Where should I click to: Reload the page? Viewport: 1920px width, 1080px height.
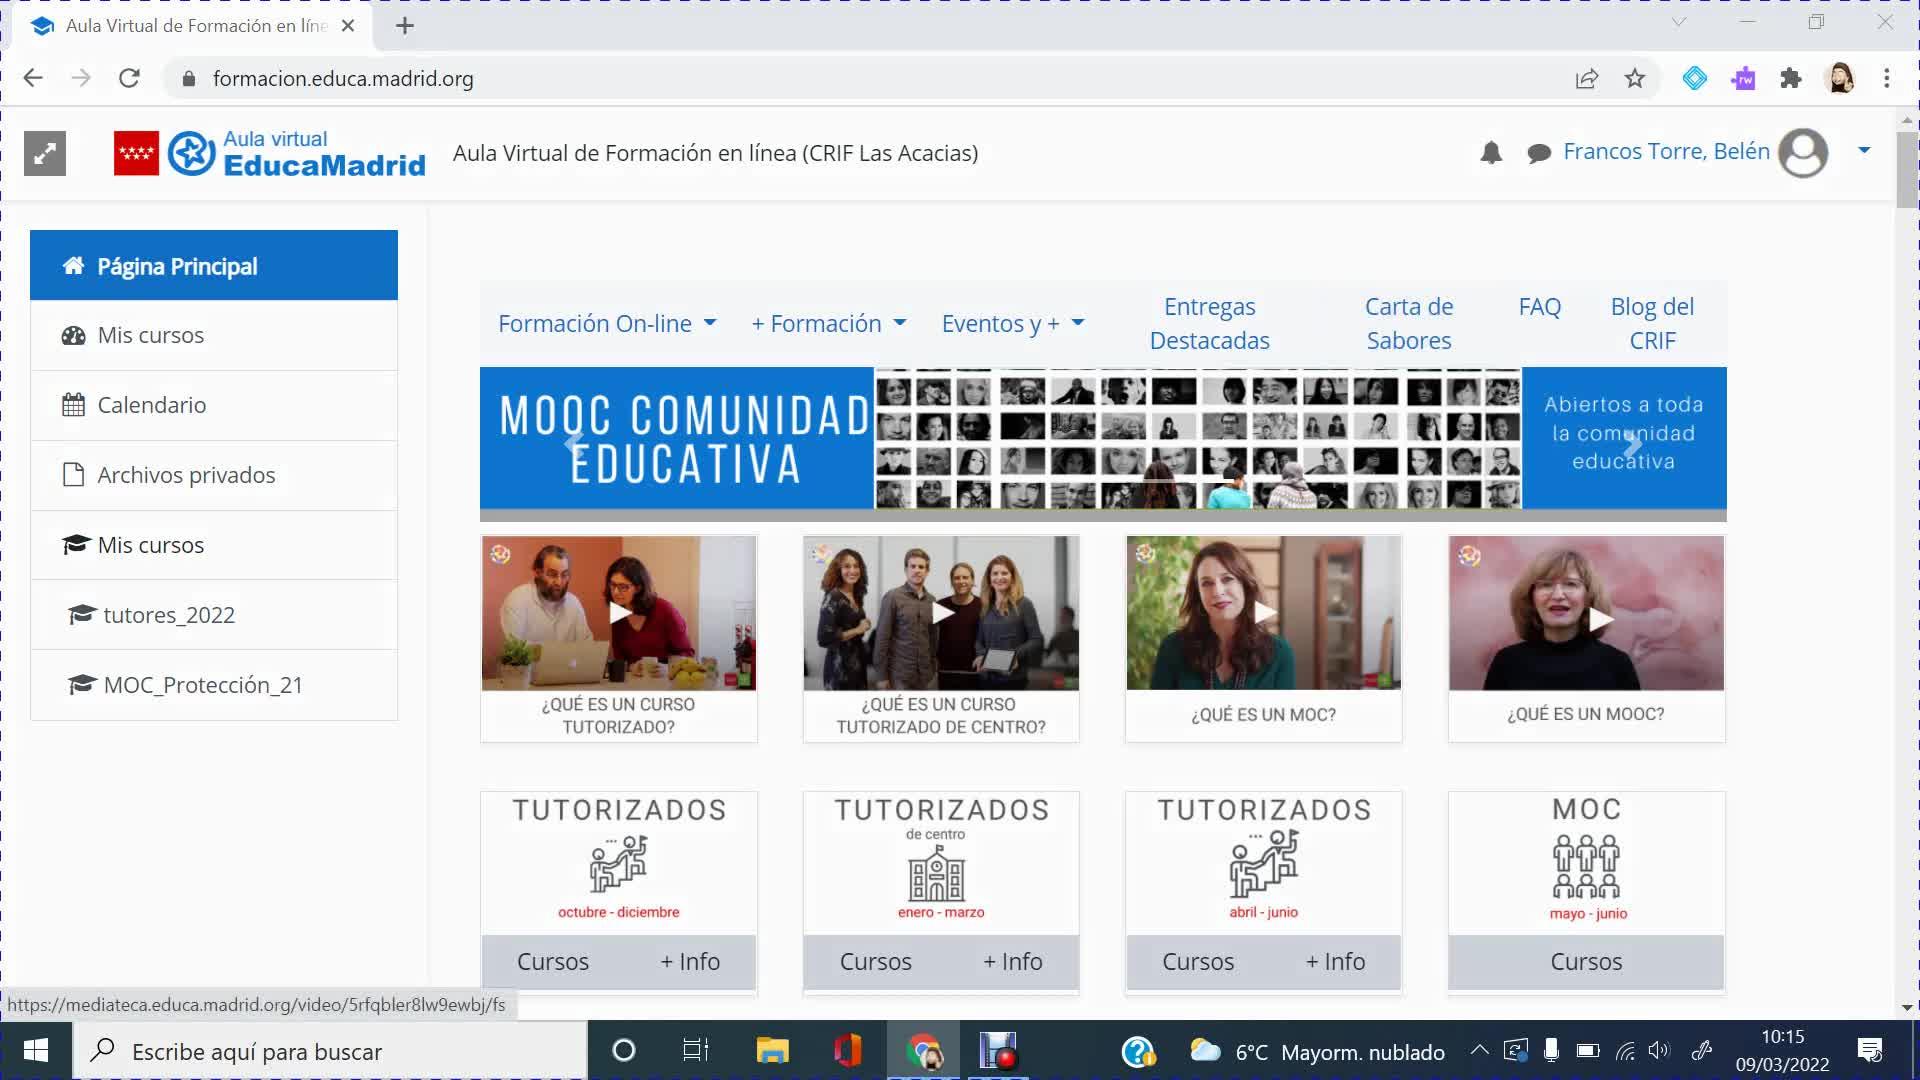[129, 79]
